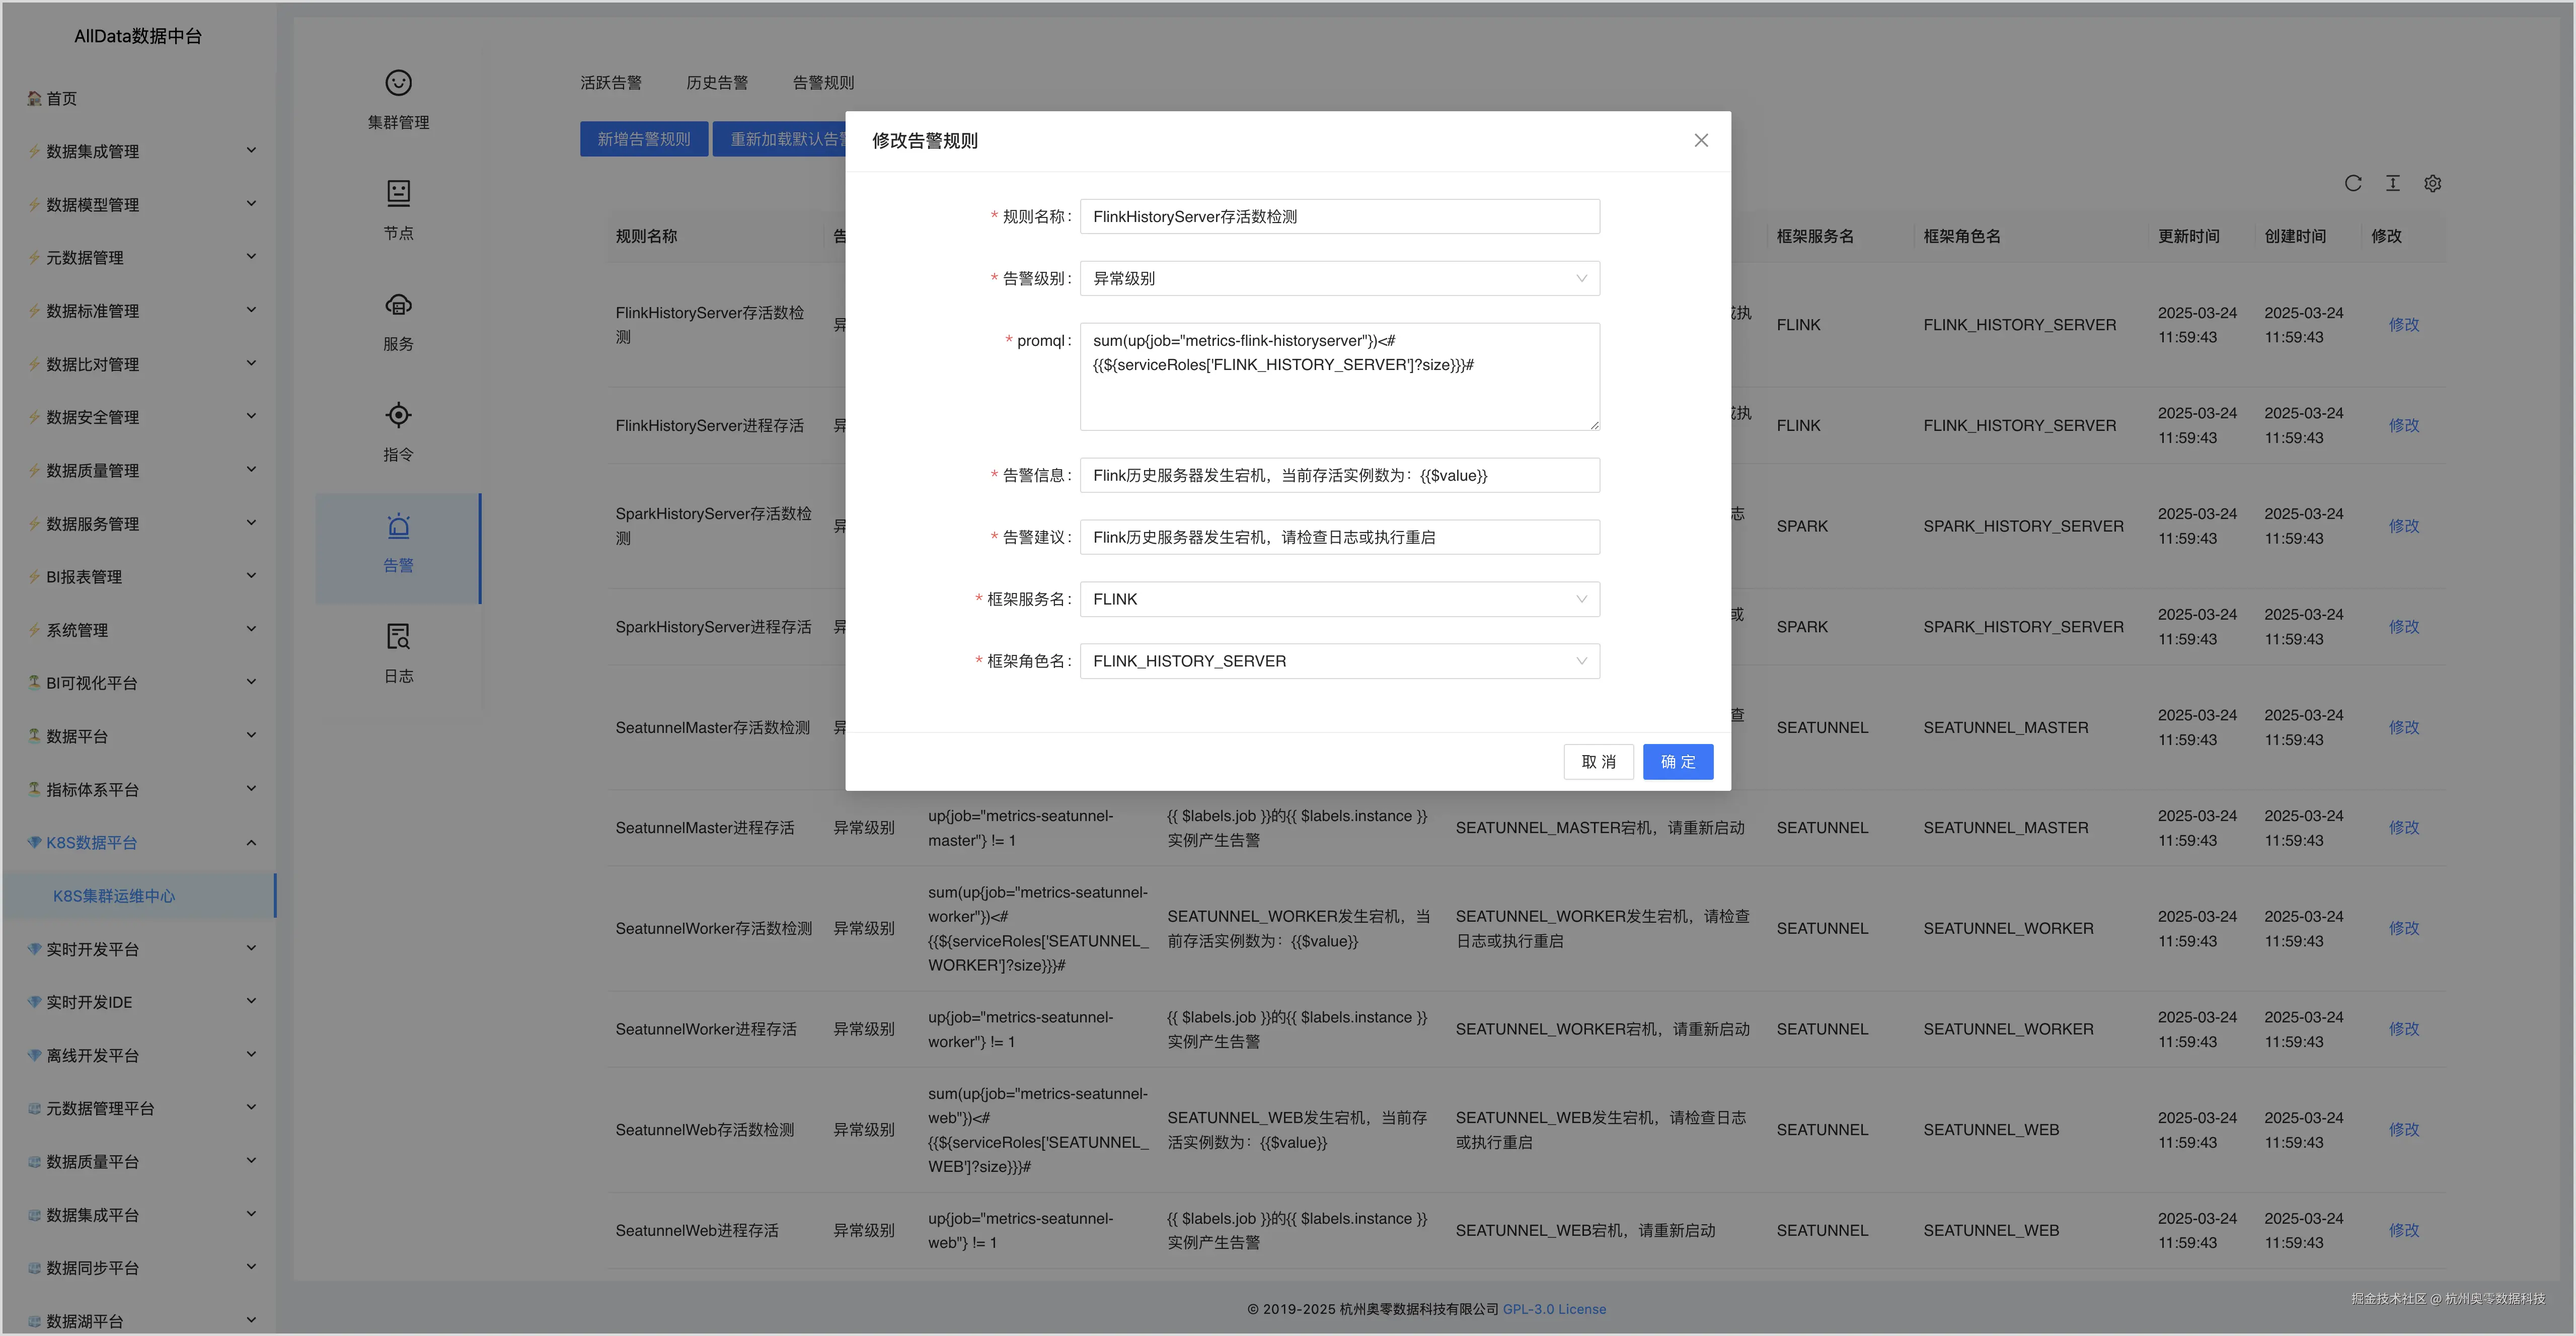Switch to the 历史告警 tab
Image resolution: width=2576 pixels, height=1336 pixels.
click(716, 83)
